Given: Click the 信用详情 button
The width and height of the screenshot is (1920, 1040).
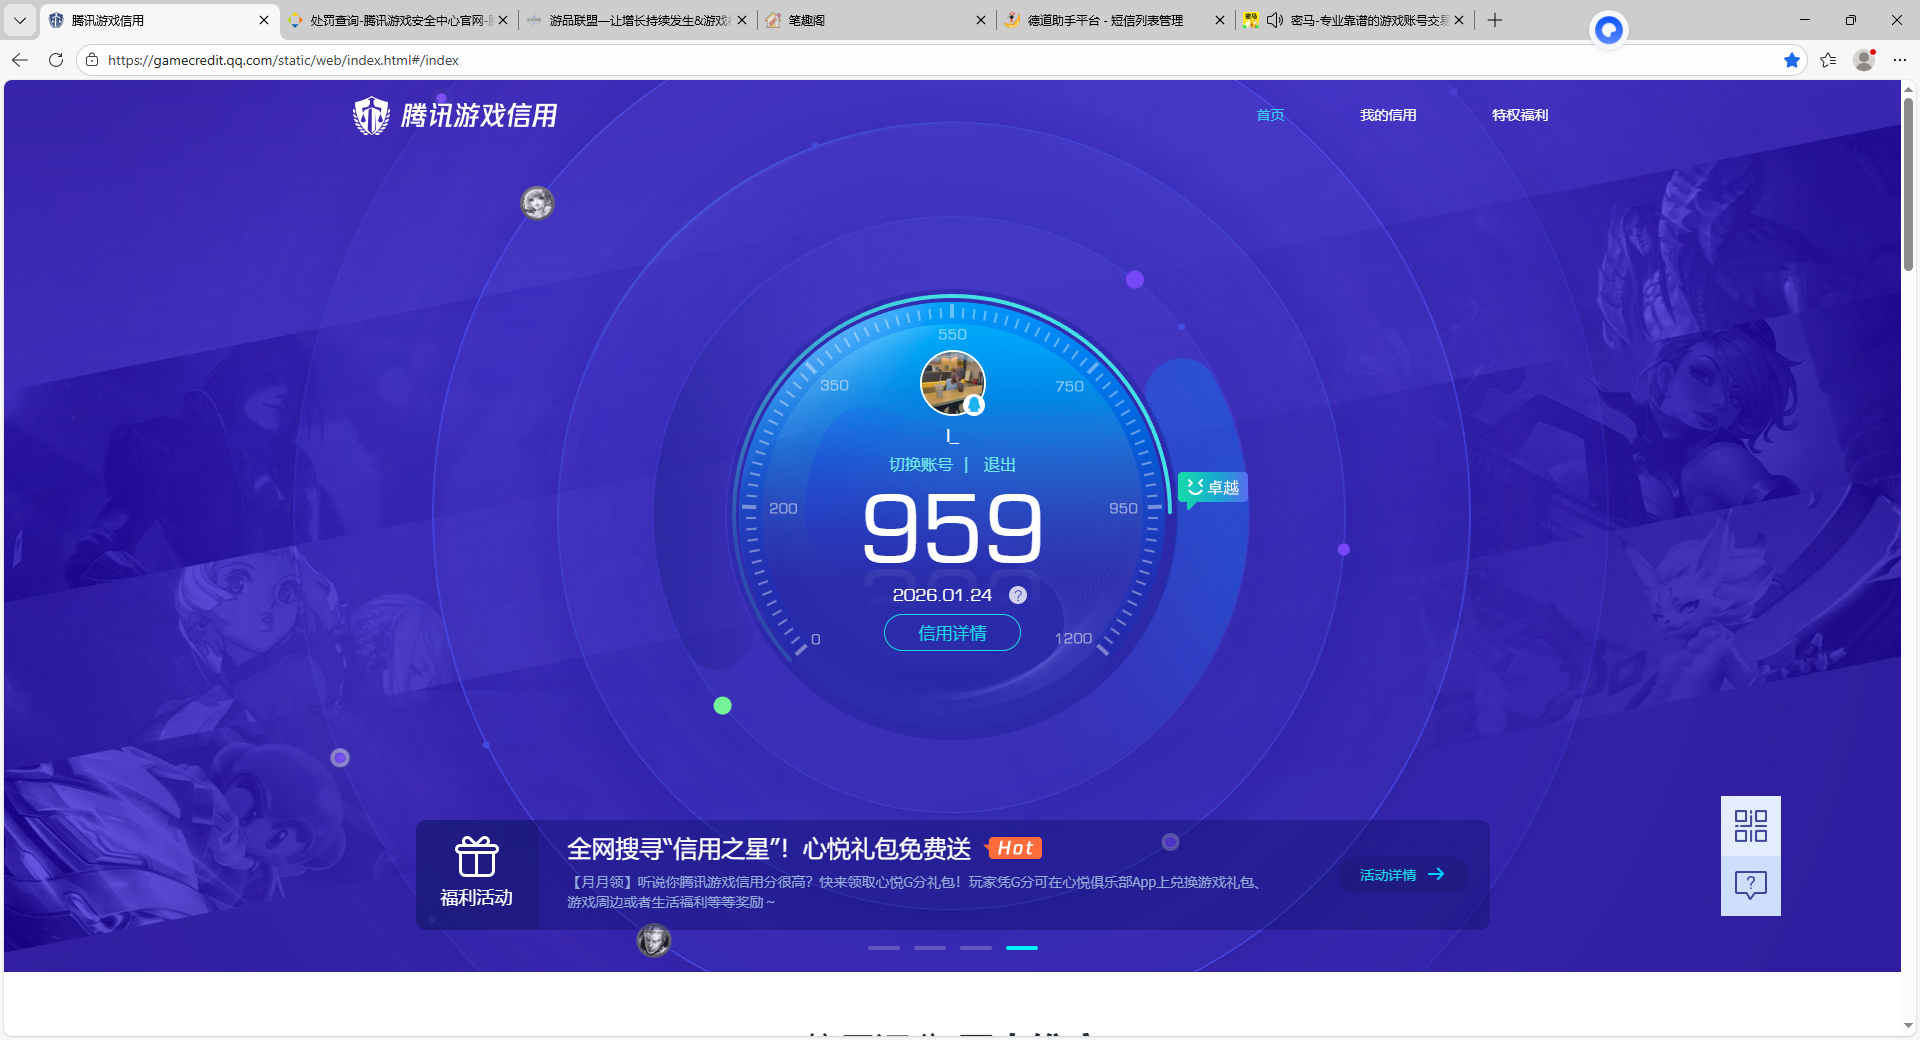Looking at the screenshot, I should click(x=952, y=633).
